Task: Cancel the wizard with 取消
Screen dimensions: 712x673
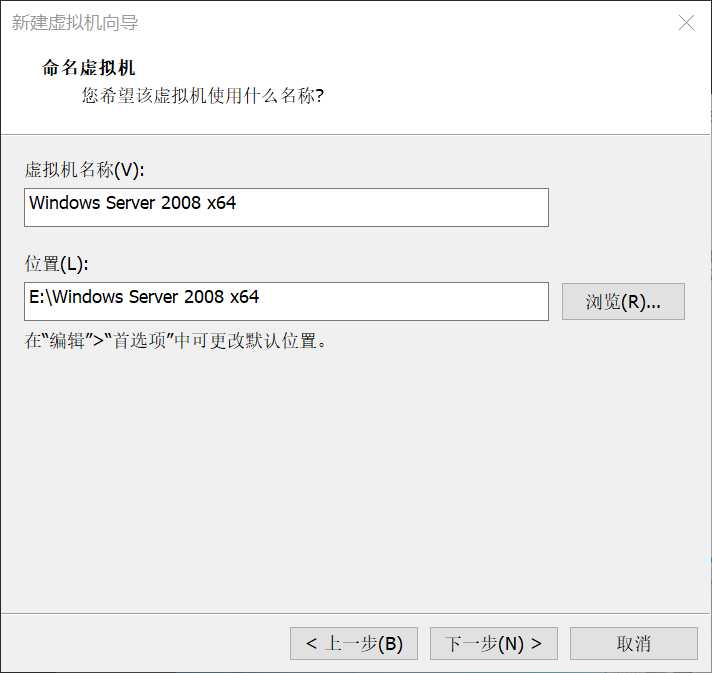Action: [633, 643]
